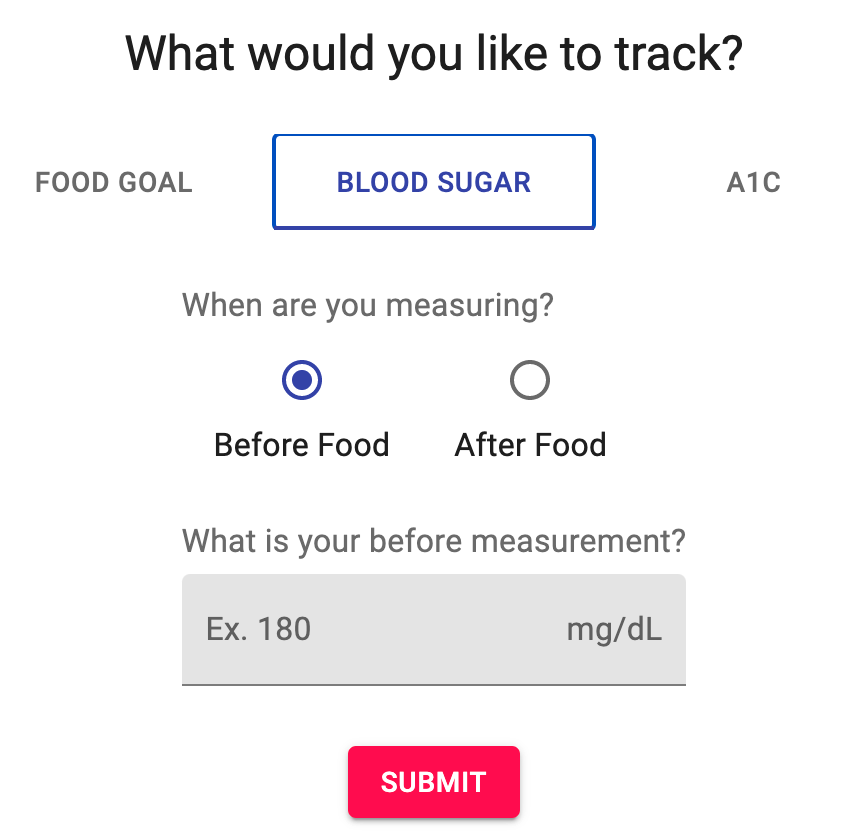This screenshot has height=834, width=860.
Task: Click the What would you like to track heading
Action: [x=434, y=54]
